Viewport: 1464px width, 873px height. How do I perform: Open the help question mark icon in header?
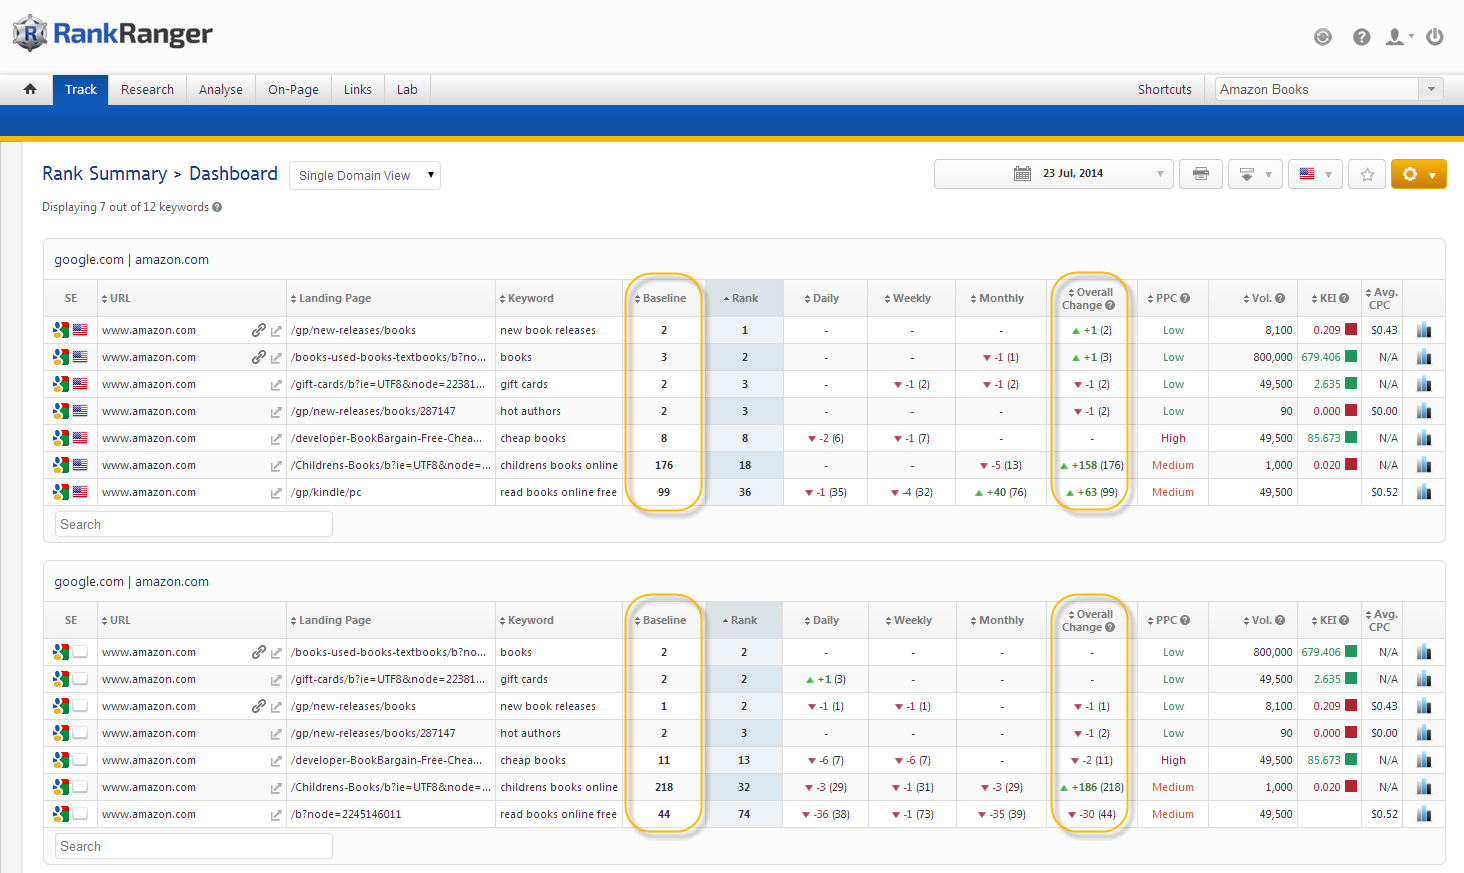point(1361,37)
